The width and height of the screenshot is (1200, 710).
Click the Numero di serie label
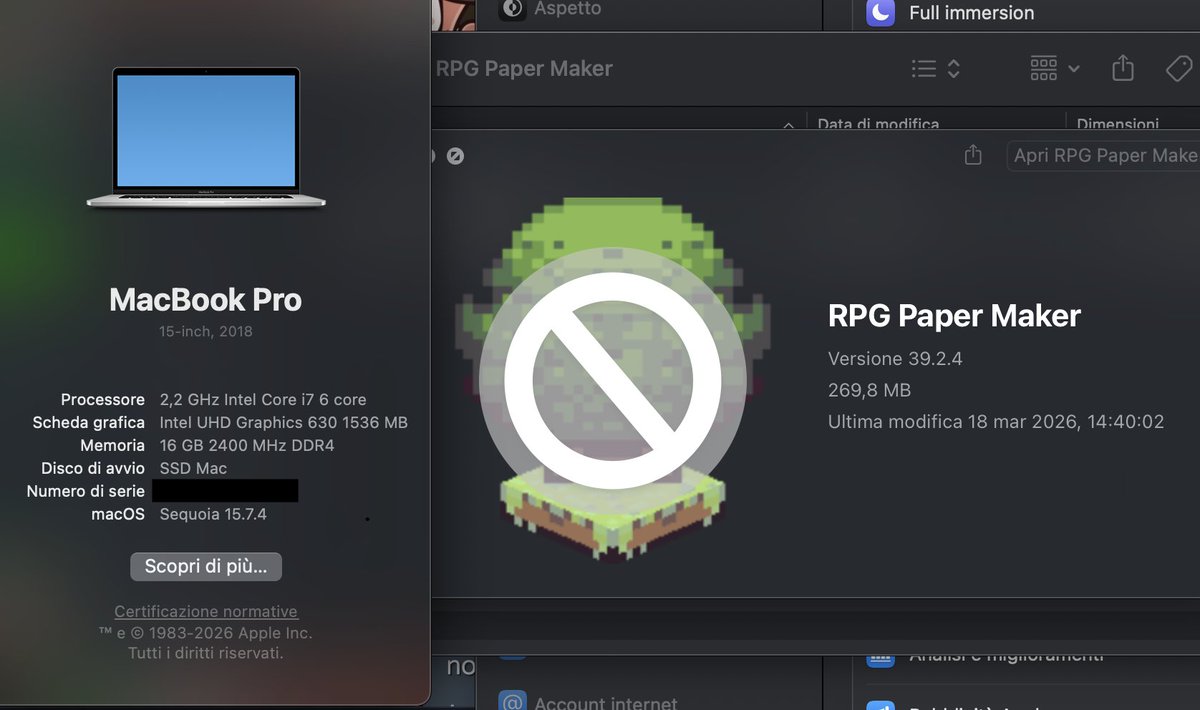click(86, 491)
